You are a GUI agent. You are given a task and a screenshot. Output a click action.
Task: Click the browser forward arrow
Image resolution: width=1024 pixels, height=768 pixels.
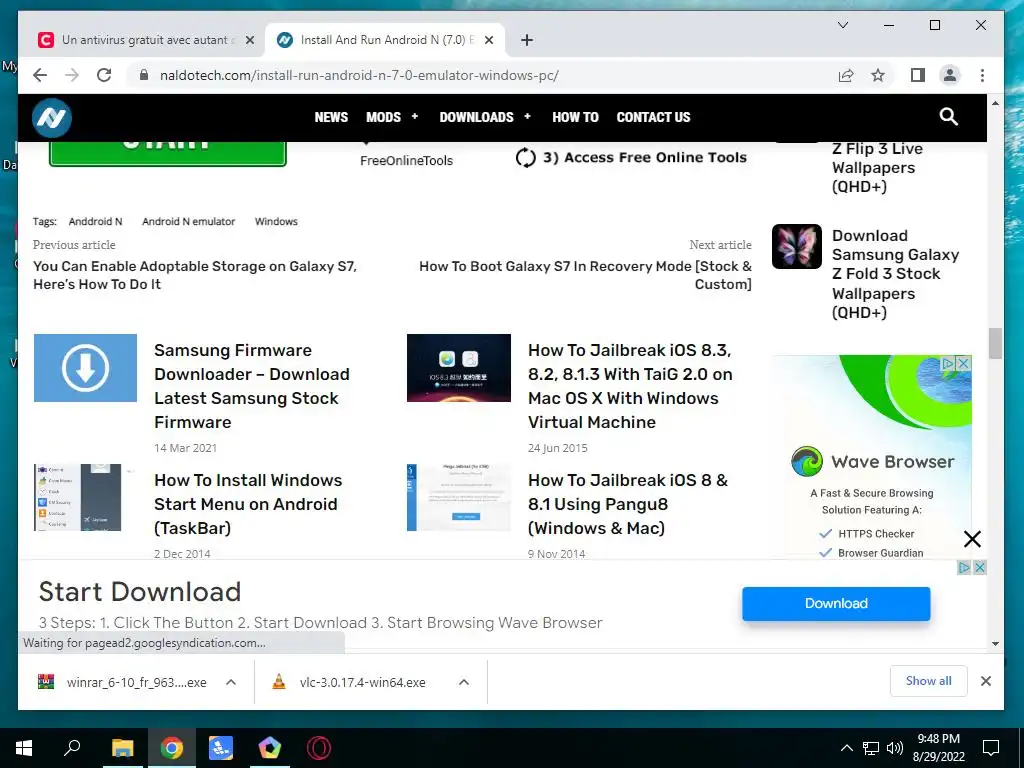pyautogui.click(x=72, y=75)
